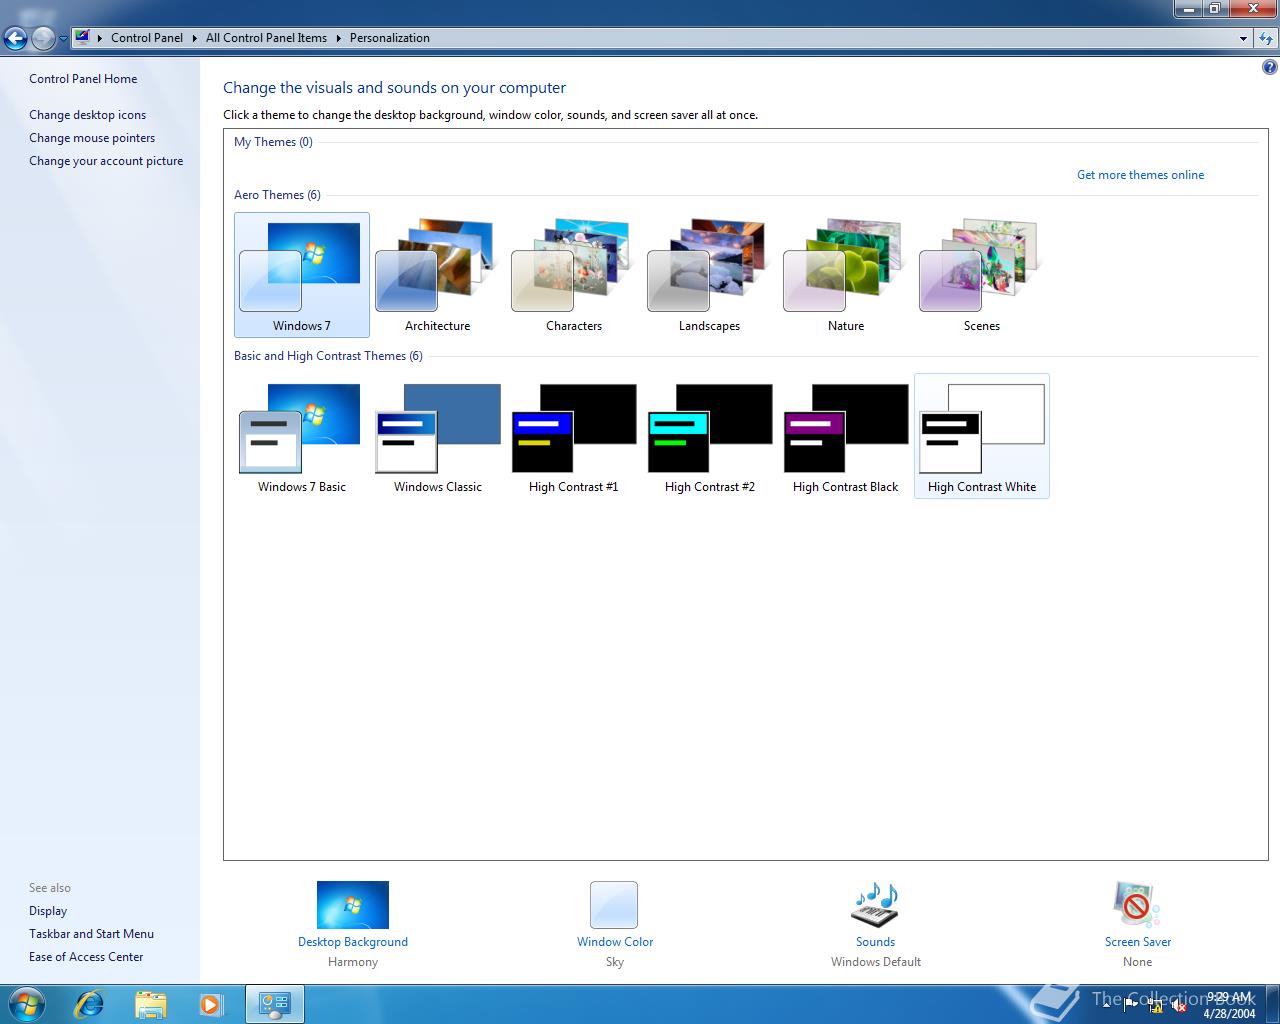Image resolution: width=1280 pixels, height=1024 pixels.
Task: Open Taskbar and Start Menu link
Action: tap(91, 934)
